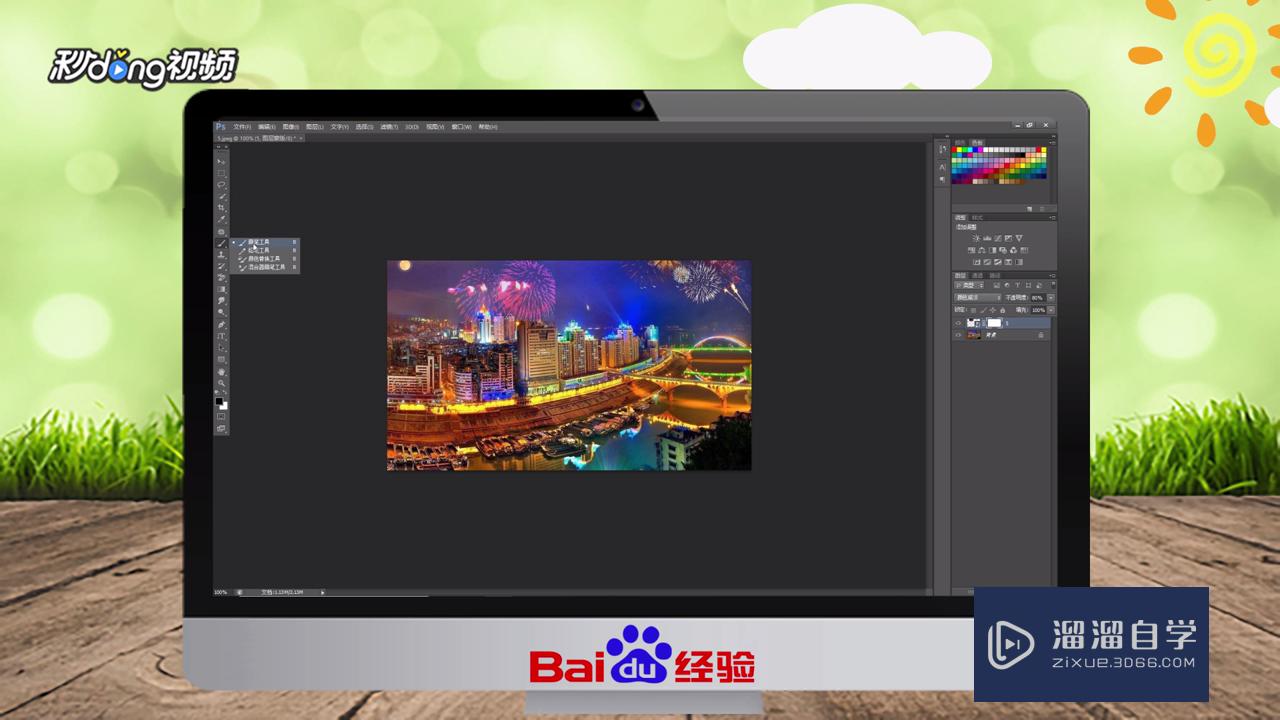Open the 不透明度 opacity dropdown arrow
The width and height of the screenshot is (1280, 720).
[1051, 297]
